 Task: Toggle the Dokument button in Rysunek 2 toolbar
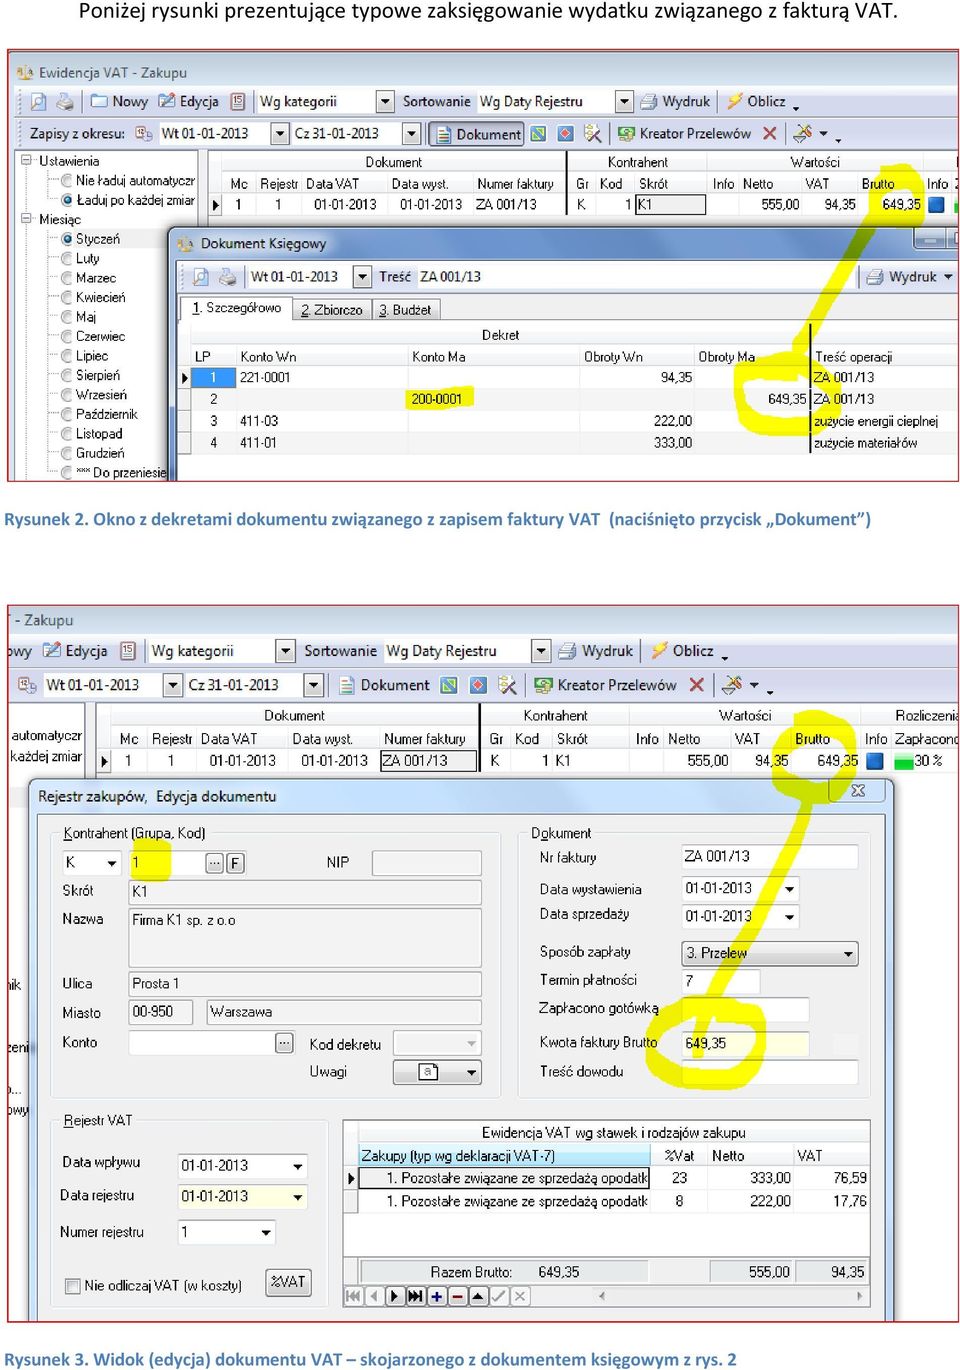coord(477,133)
